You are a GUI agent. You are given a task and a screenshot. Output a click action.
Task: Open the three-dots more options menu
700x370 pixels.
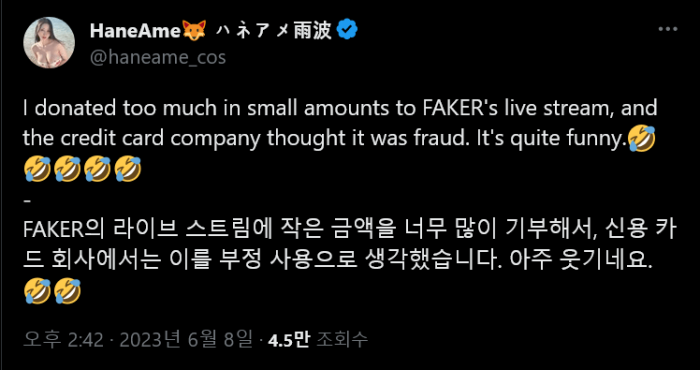pos(668,29)
